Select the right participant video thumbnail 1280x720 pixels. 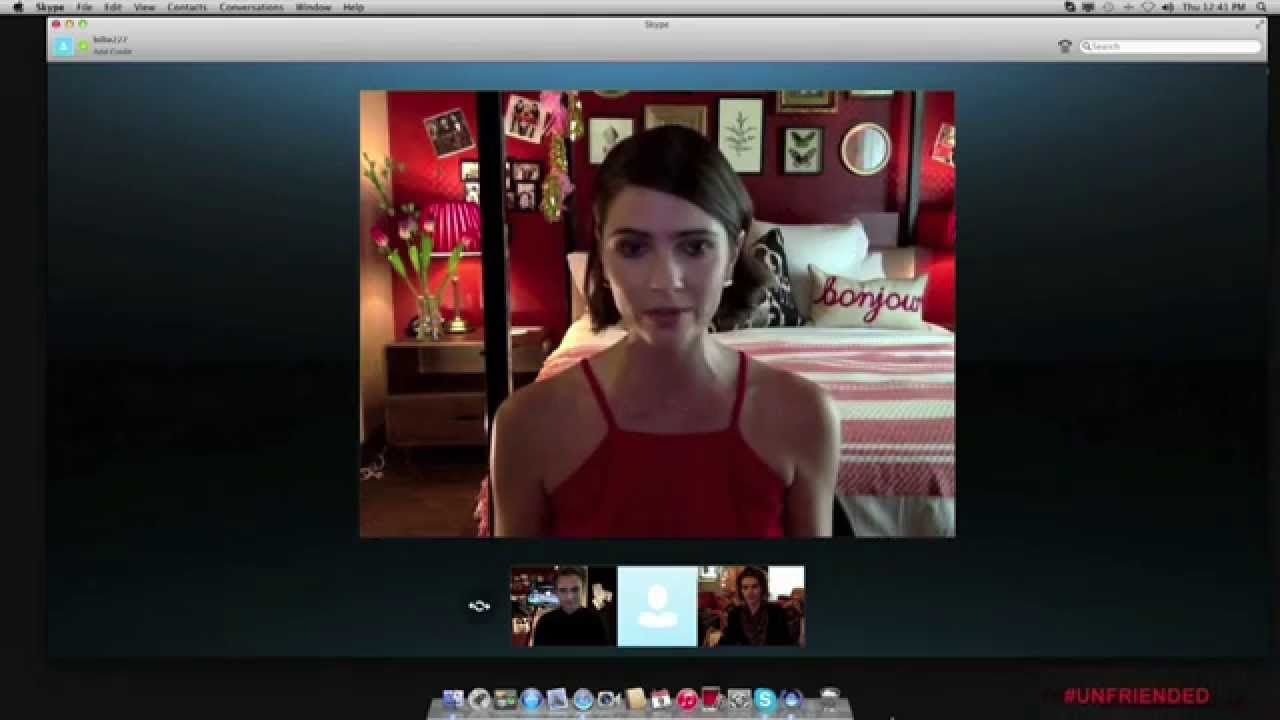(x=751, y=606)
